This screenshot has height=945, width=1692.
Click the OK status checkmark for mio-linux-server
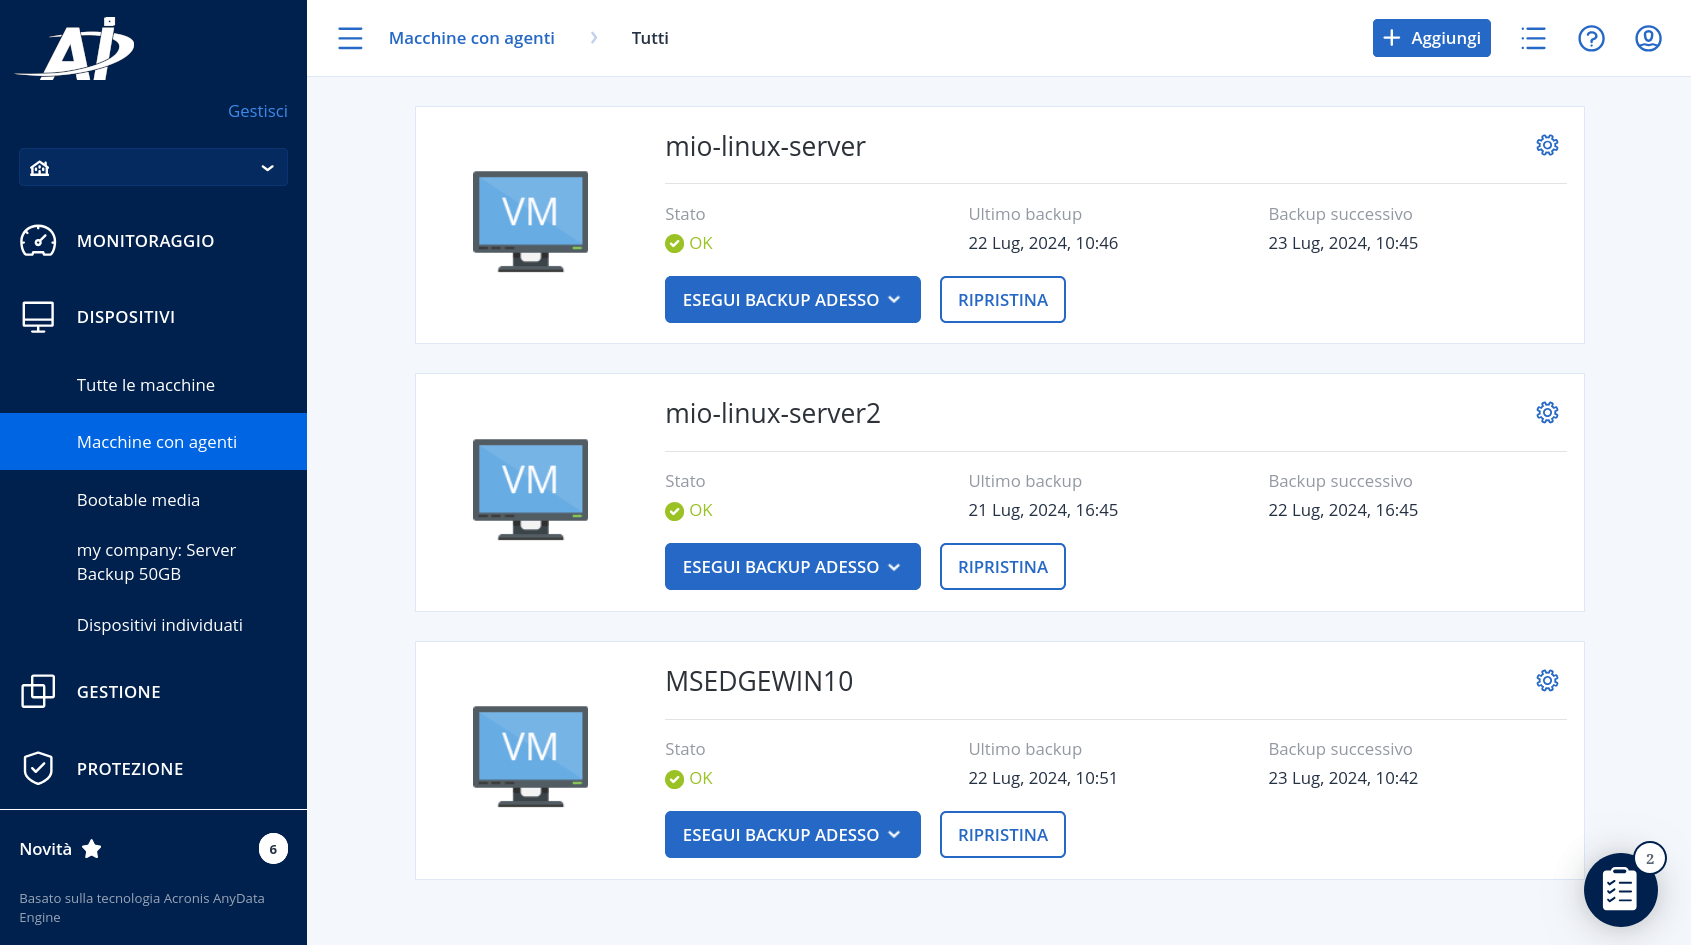coord(675,243)
